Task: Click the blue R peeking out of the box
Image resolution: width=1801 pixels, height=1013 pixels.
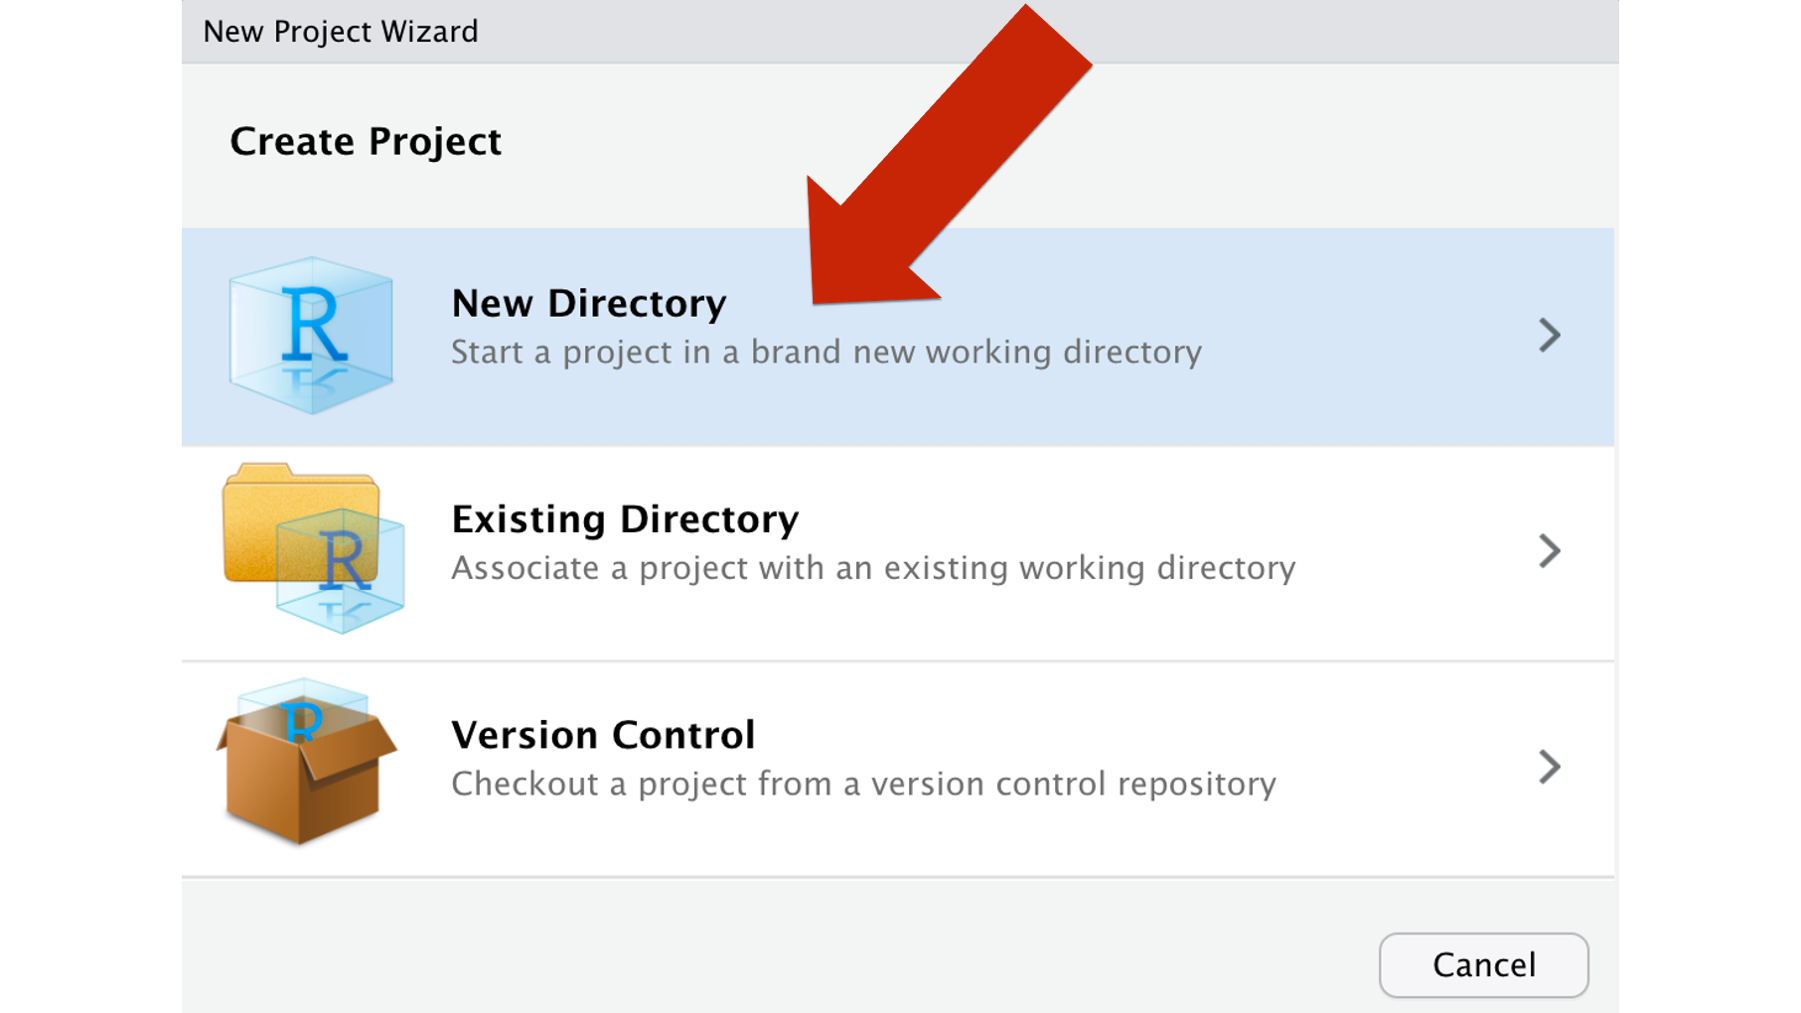Action: pyautogui.click(x=302, y=720)
